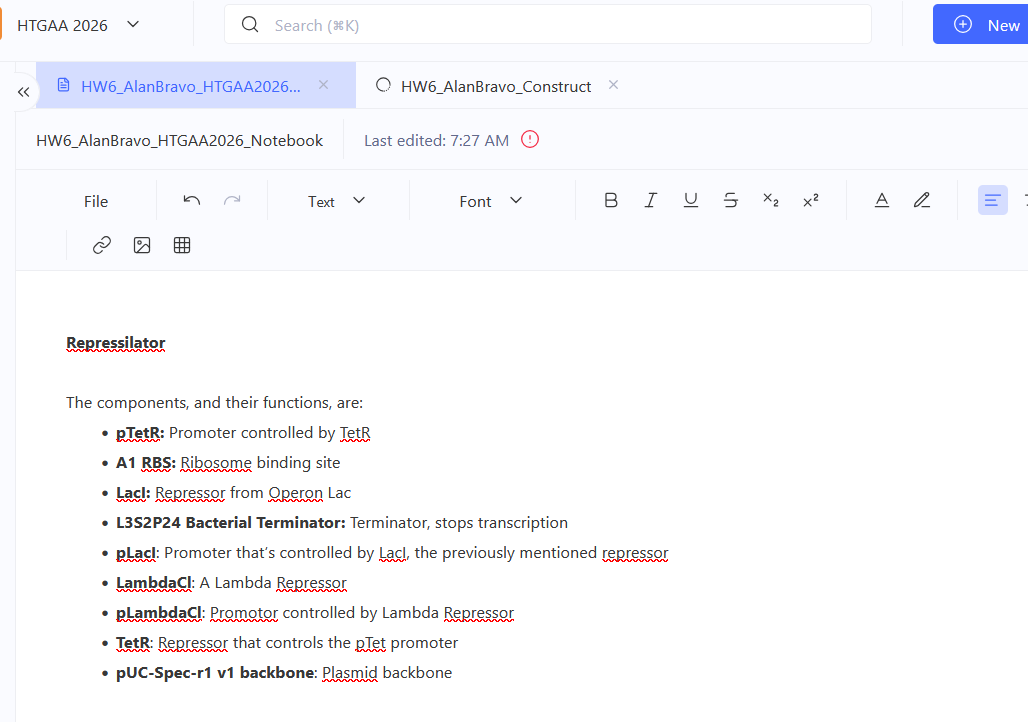Click the LambdaCI: A Lambda Repressor line
This screenshot has height=722, width=1028.
(231, 583)
